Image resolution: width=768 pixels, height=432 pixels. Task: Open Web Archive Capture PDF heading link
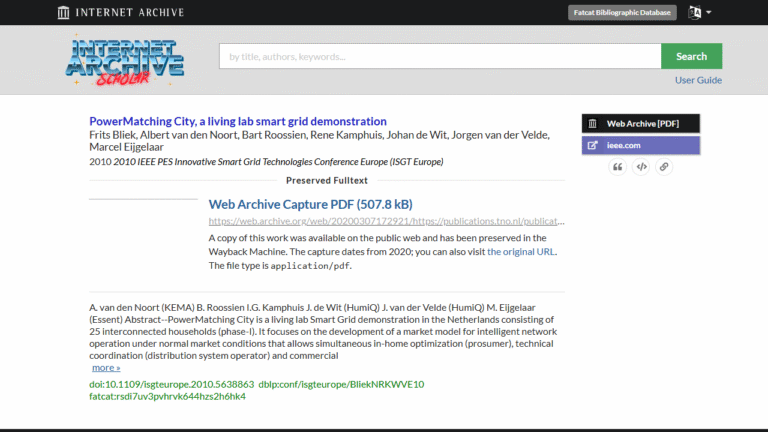coord(310,204)
